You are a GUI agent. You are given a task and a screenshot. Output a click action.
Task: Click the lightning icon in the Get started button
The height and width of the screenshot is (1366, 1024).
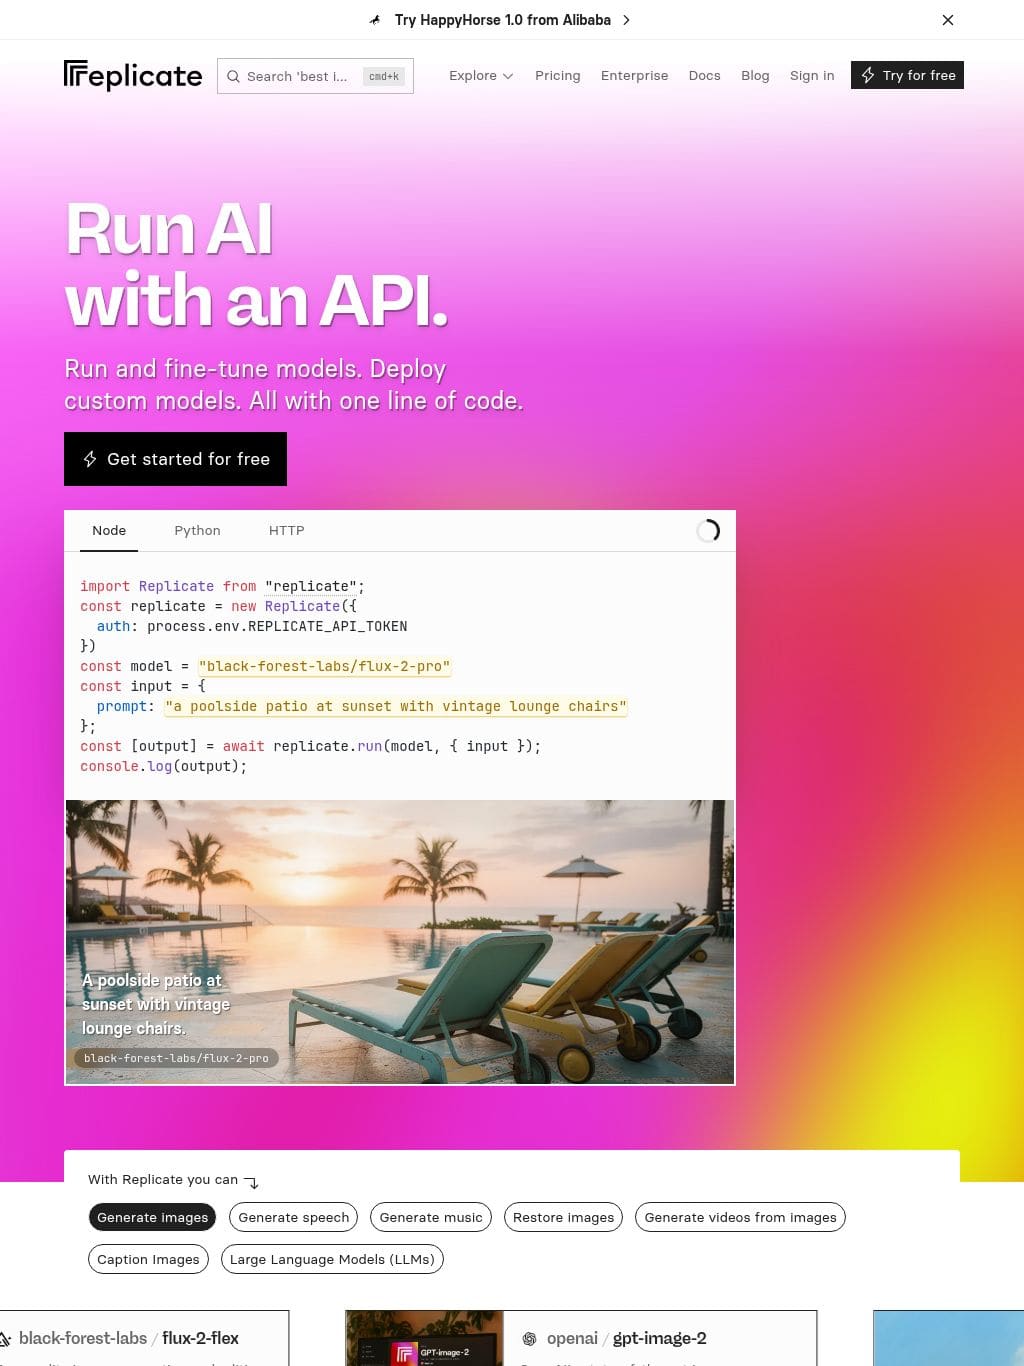click(x=90, y=459)
